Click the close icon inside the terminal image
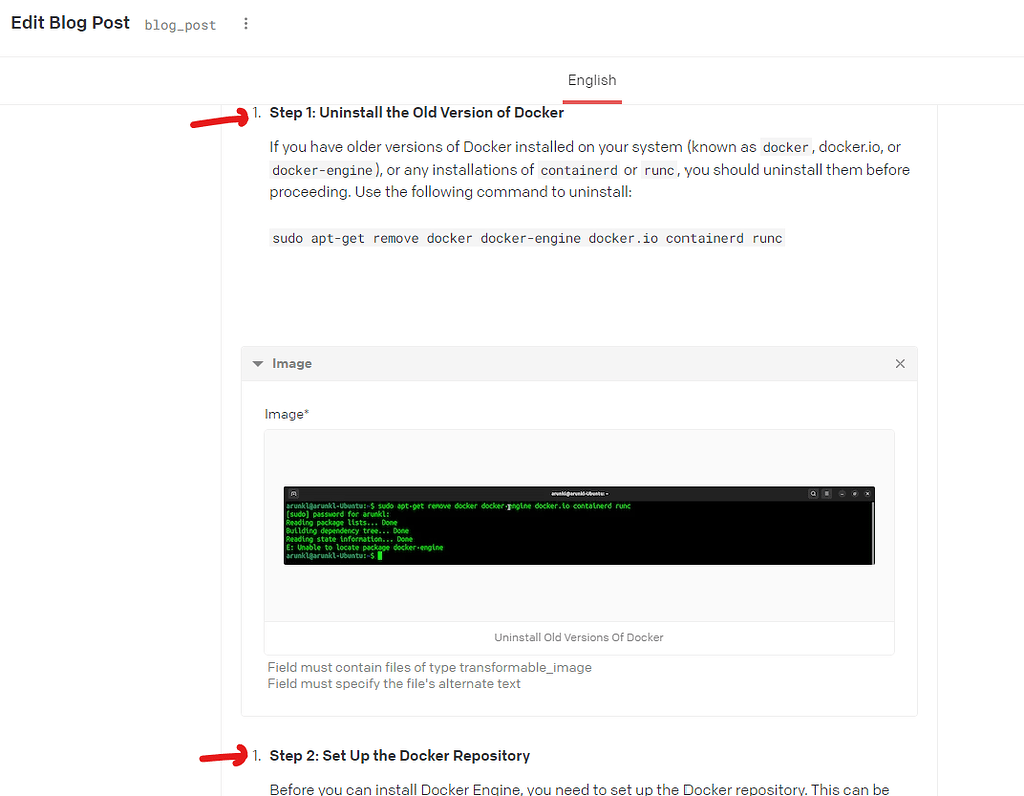Viewport: 1024px width, 796px height. click(x=868, y=493)
